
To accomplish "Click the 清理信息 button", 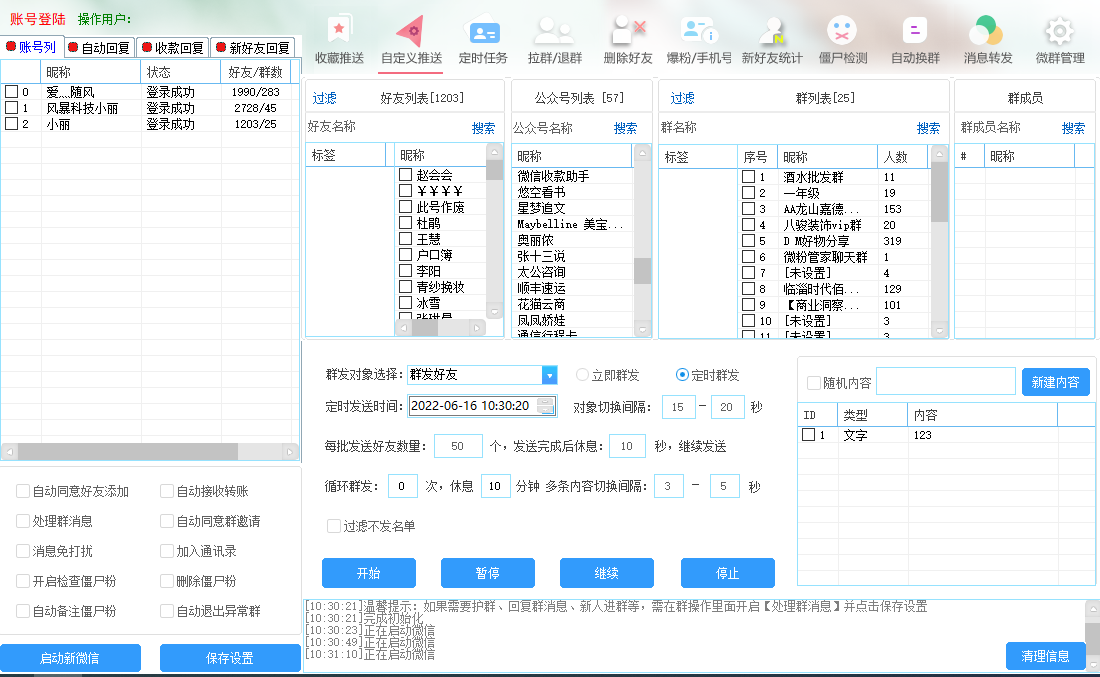I will (x=1045, y=656).
